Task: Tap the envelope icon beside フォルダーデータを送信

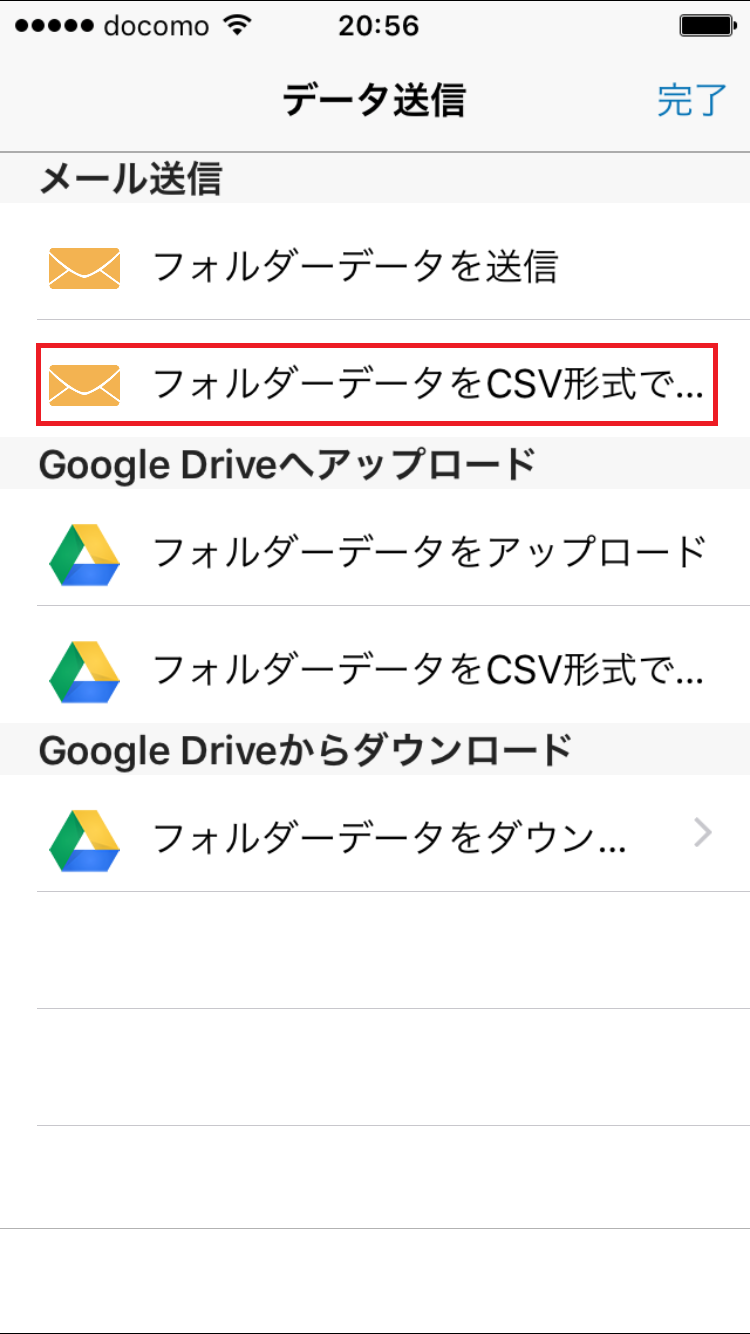Action: point(84,268)
